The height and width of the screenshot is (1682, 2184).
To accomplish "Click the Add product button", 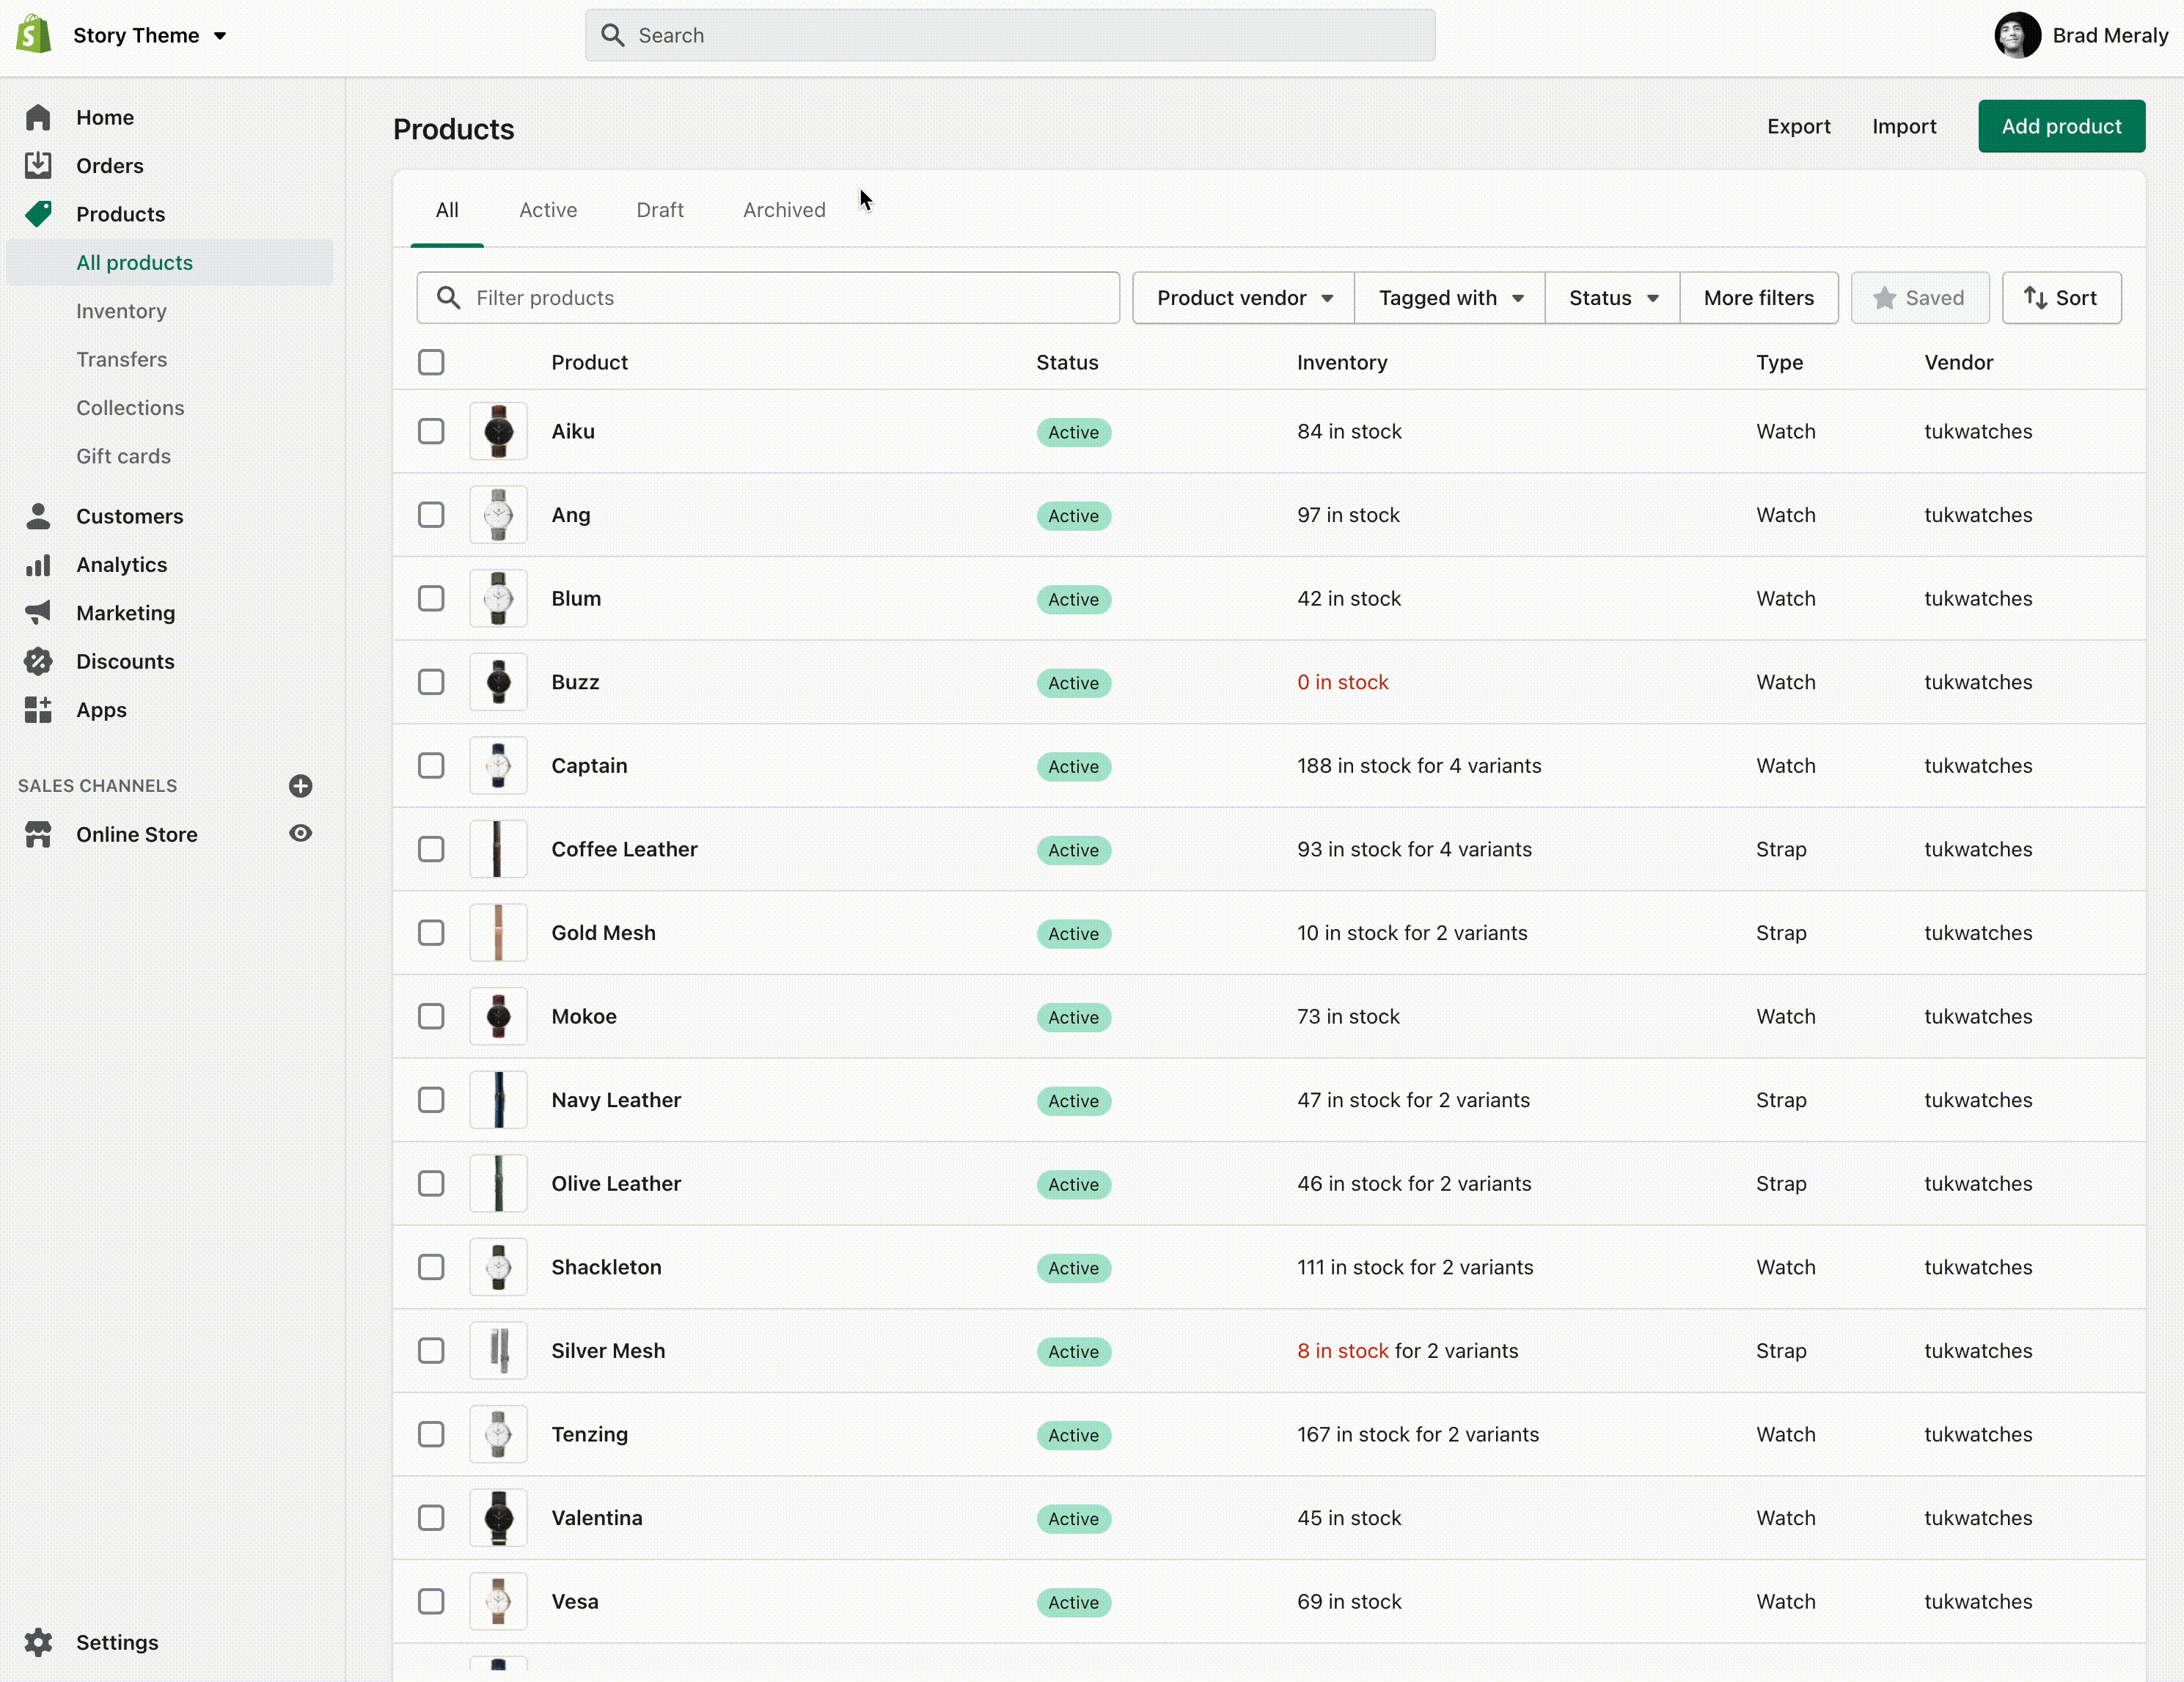I will pos(2060,126).
